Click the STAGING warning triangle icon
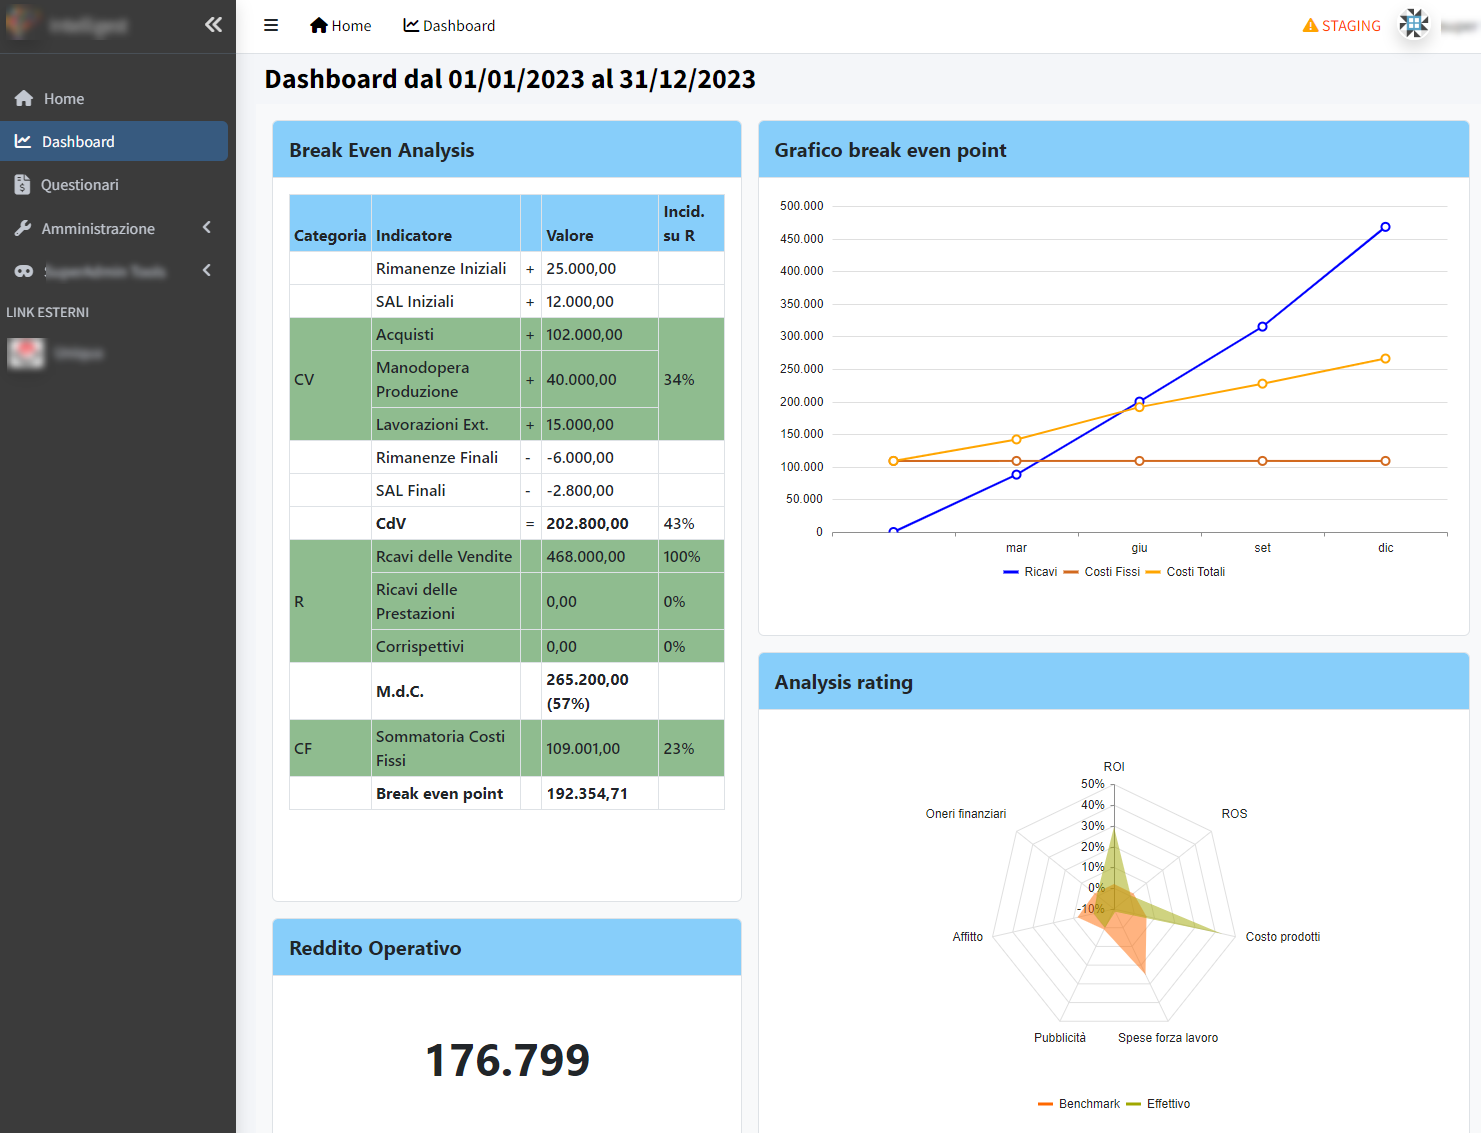 pyautogui.click(x=1310, y=26)
